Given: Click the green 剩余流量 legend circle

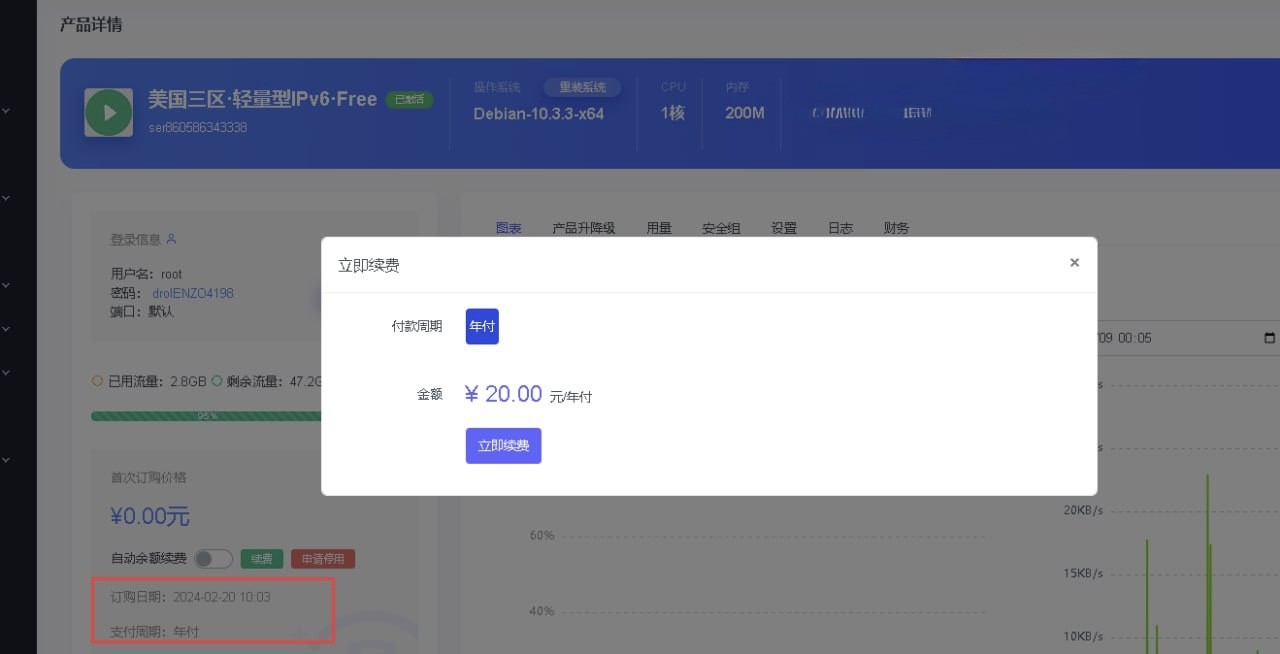Looking at the screenshot, I should [216, 381].
